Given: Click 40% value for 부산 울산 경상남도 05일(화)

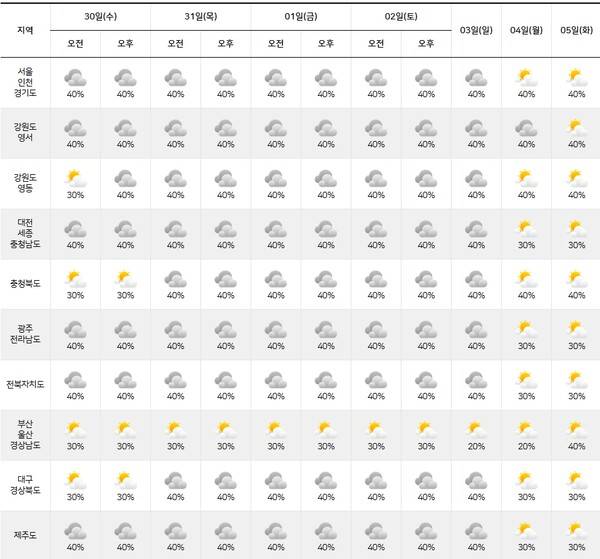Looking at the screenshot, I should 576,447.
